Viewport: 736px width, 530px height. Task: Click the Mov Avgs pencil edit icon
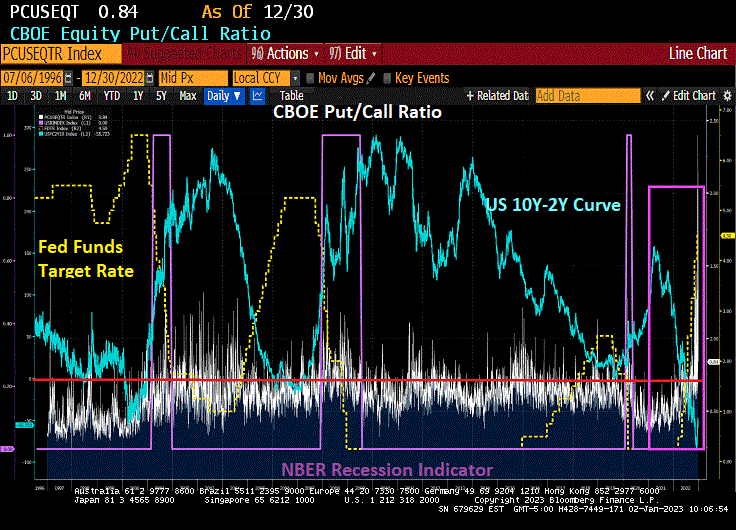[x=371, y=78]
